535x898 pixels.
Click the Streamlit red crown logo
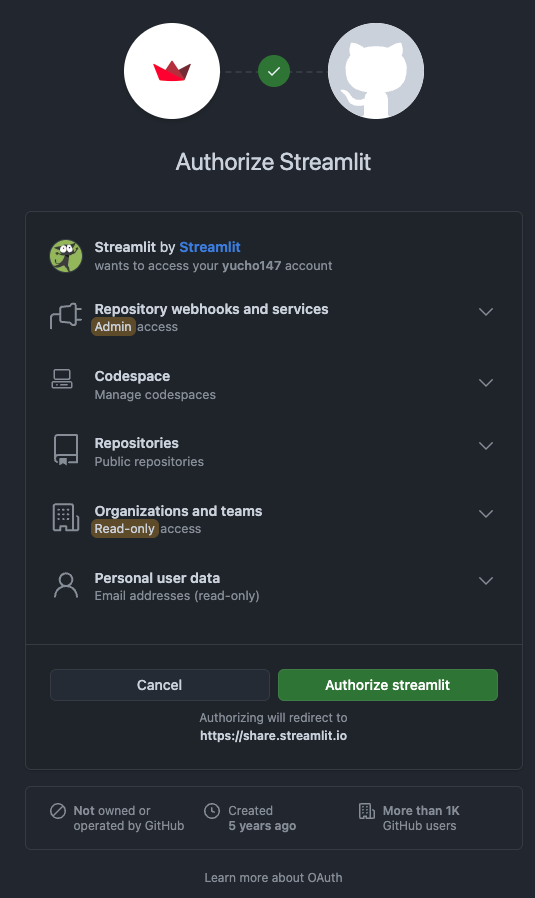click(x=172, y=71)
